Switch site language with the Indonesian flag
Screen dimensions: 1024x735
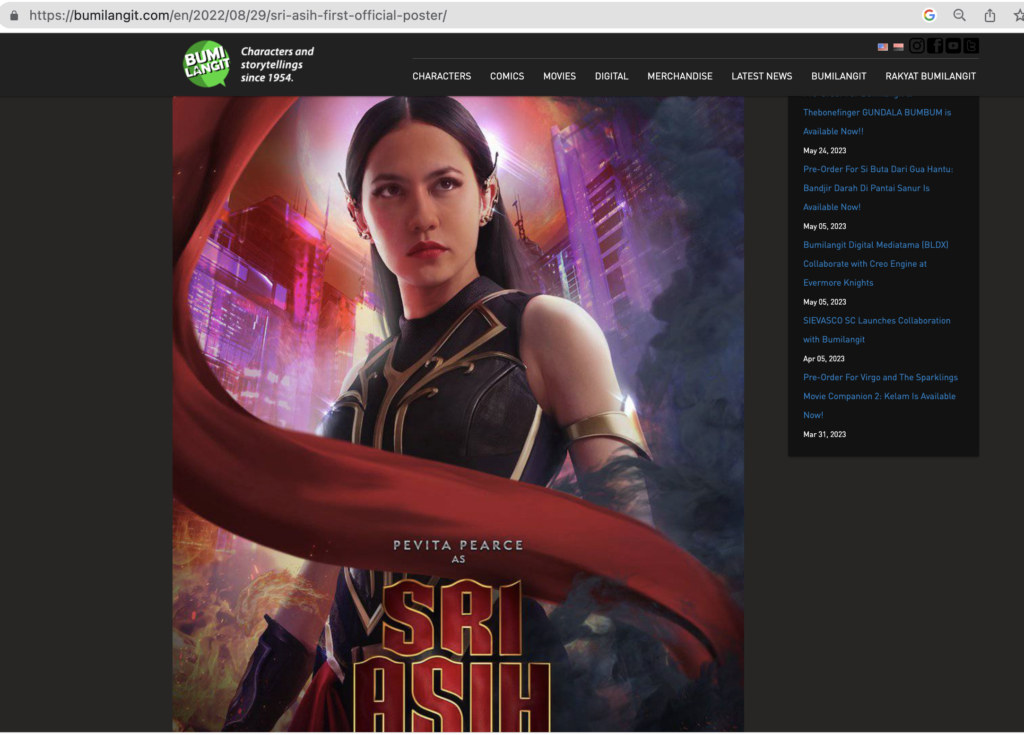(899, 46)
